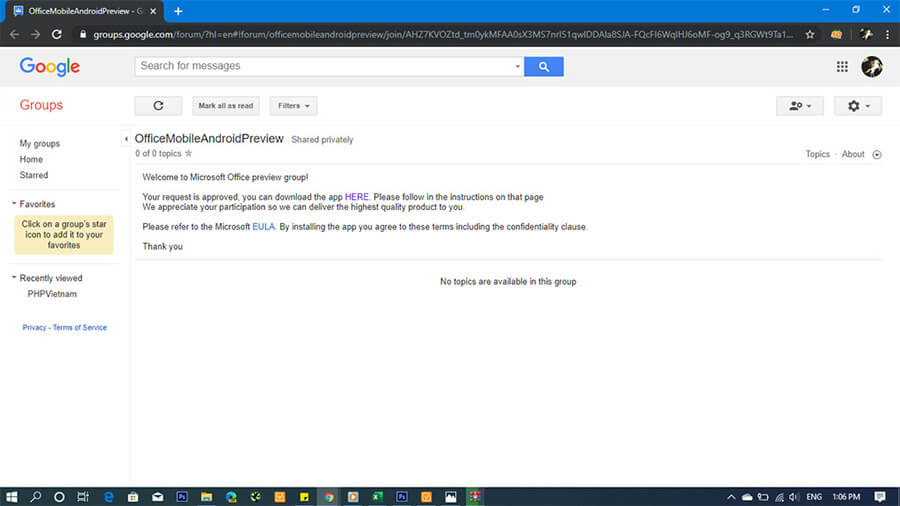Open the Google apps grid
Viewport: 900px width, 506px height.
842,66
